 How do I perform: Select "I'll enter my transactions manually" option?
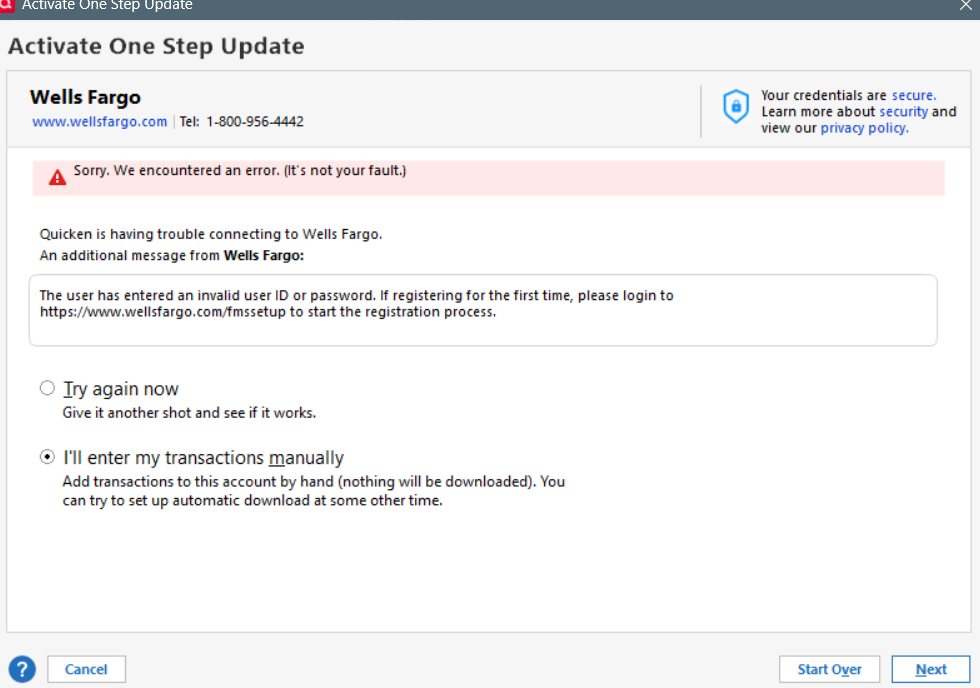click(x=48, y=457)
